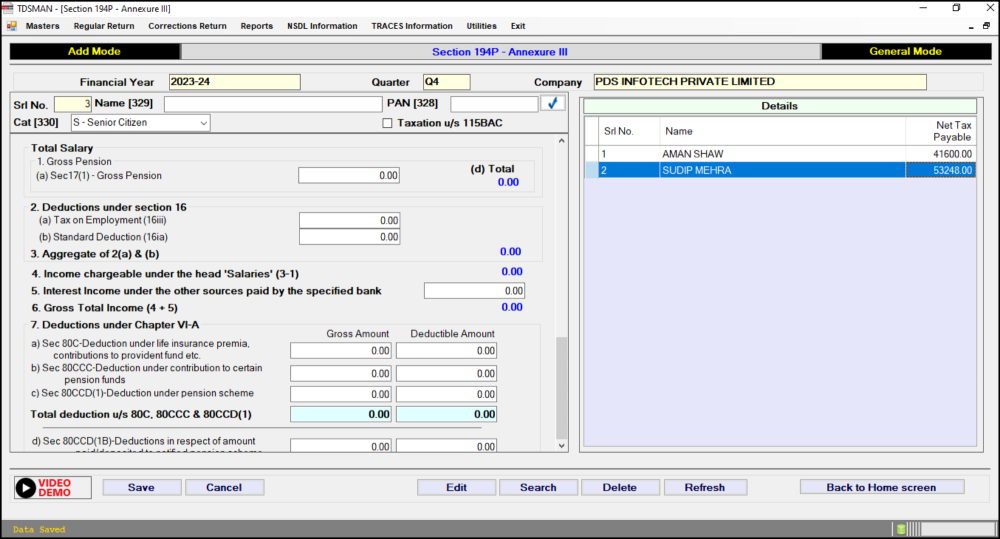Click the PAN verify checkmark icon
Viewport: 1000px width, 539px height.
pos(552,103)
